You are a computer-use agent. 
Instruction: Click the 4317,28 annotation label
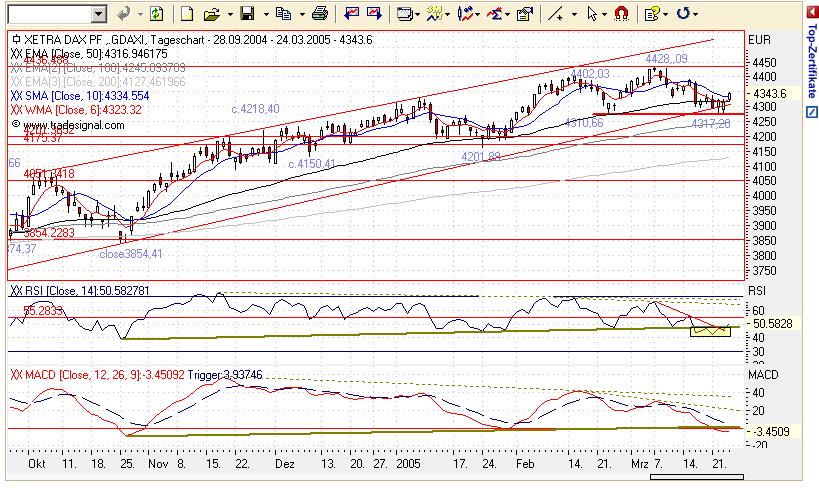(711, 124)
